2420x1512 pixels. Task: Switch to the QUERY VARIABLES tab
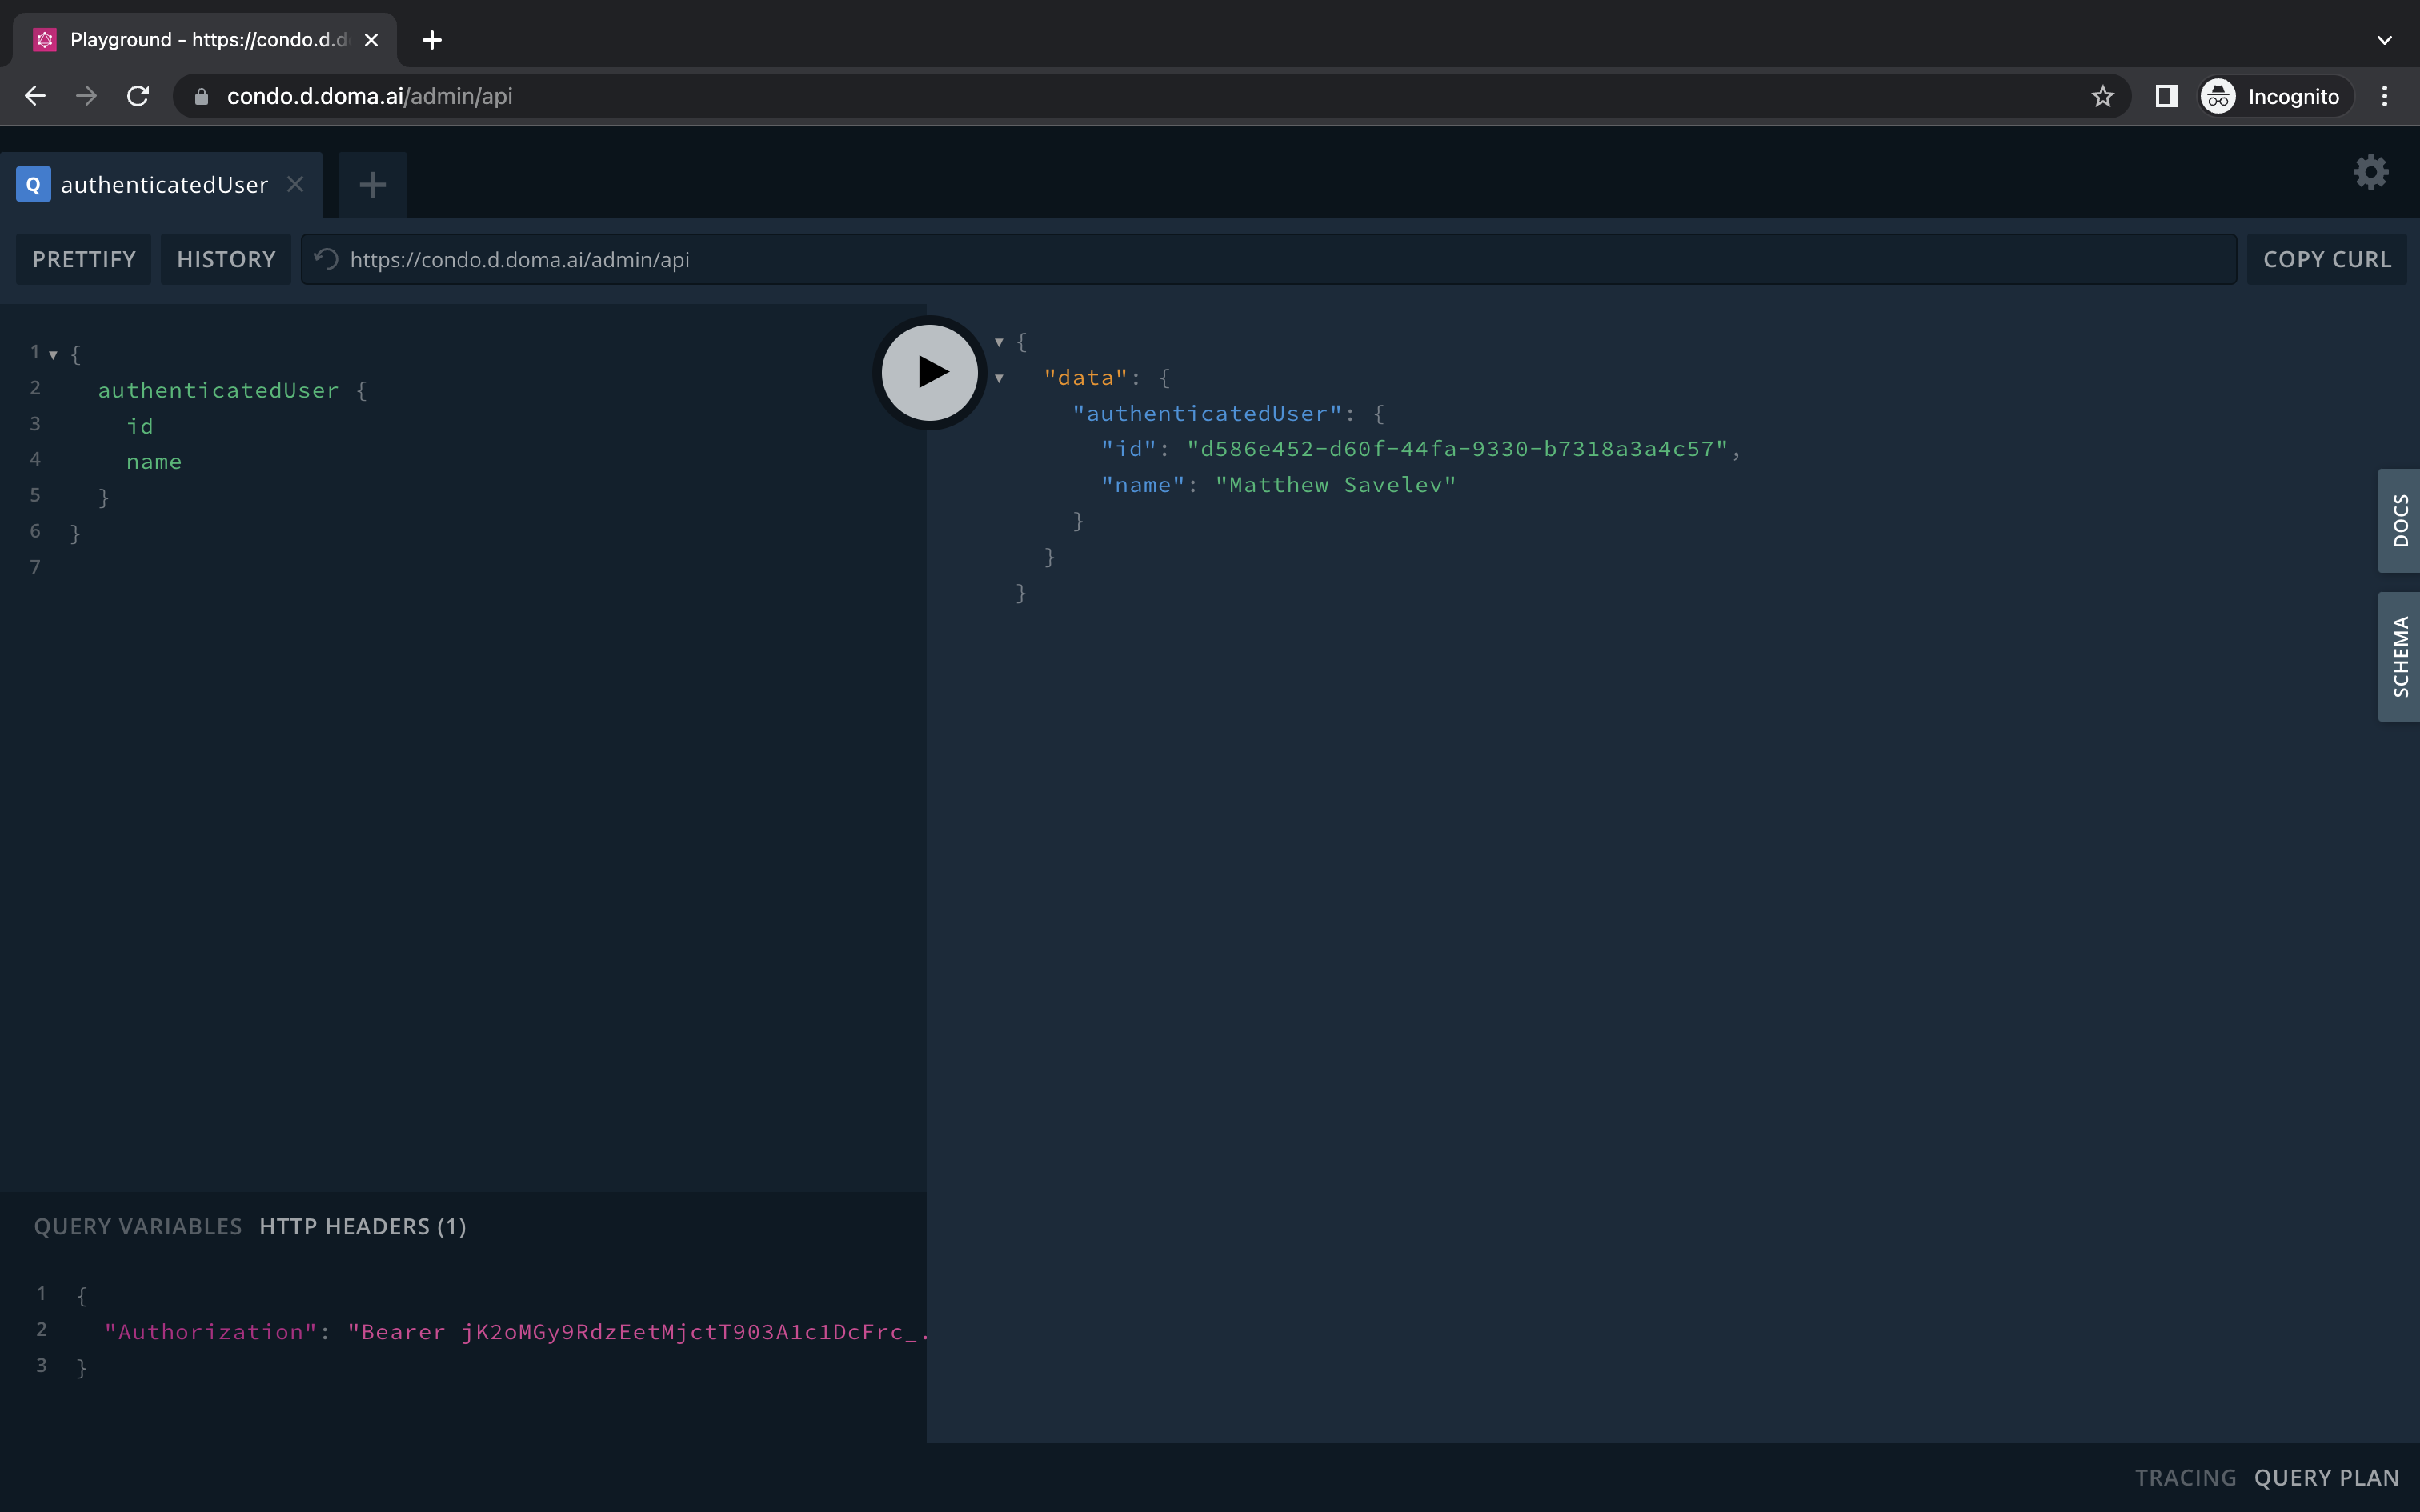click(138, 1226)
